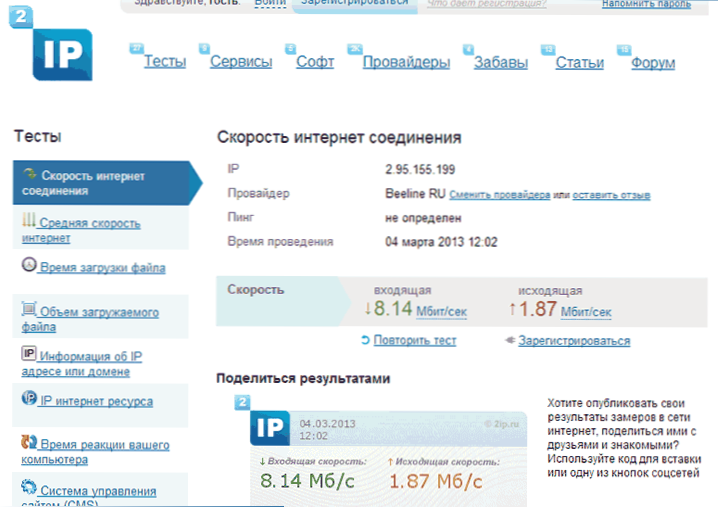
Task: Open the Статьи navigation menu
Action: [x=579, y=62]
